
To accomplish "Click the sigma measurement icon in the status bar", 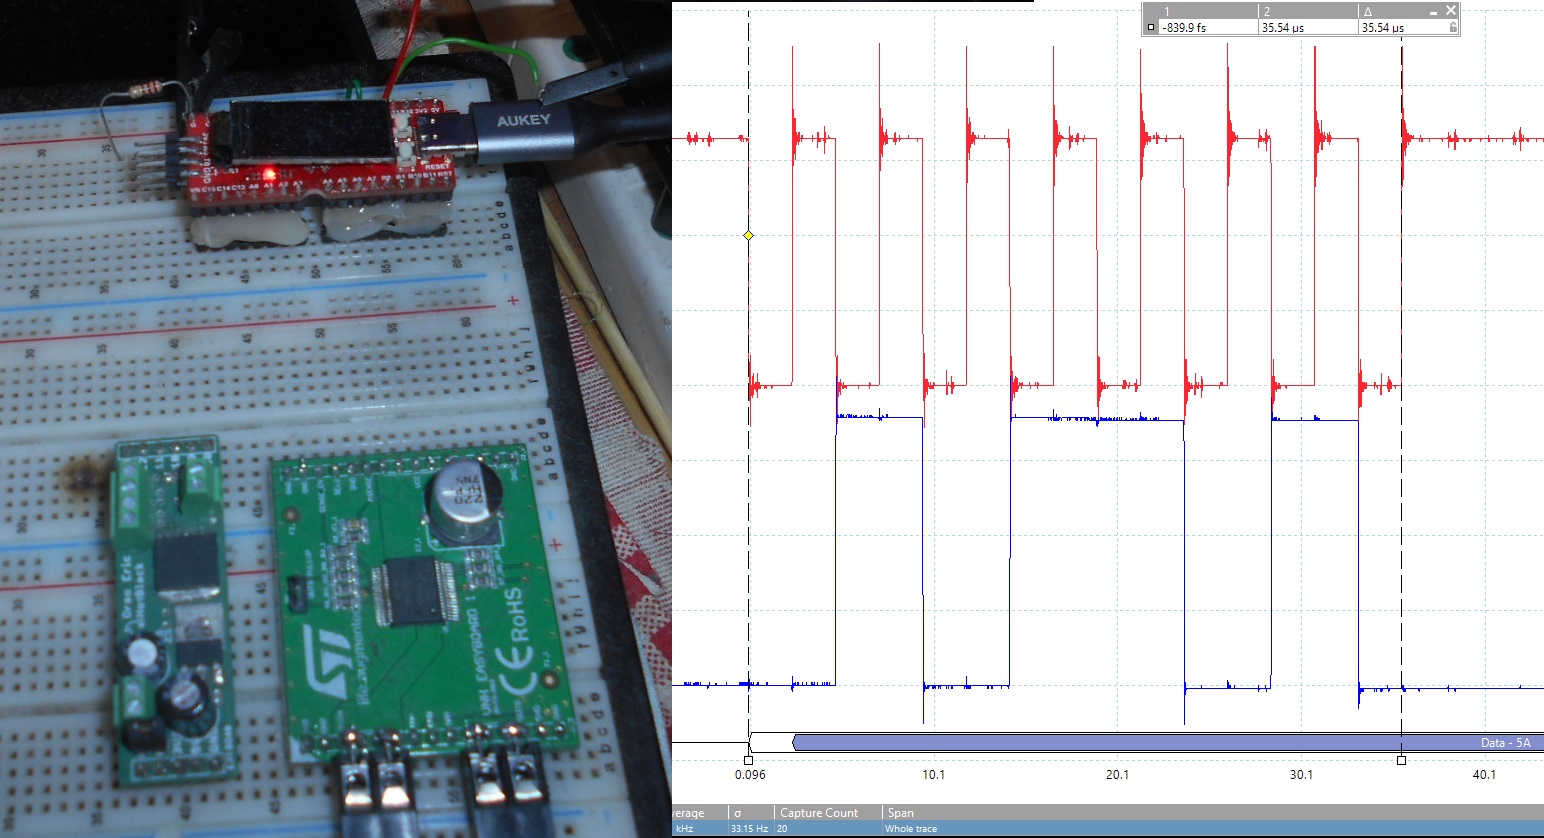I will (x=737, y=813).
